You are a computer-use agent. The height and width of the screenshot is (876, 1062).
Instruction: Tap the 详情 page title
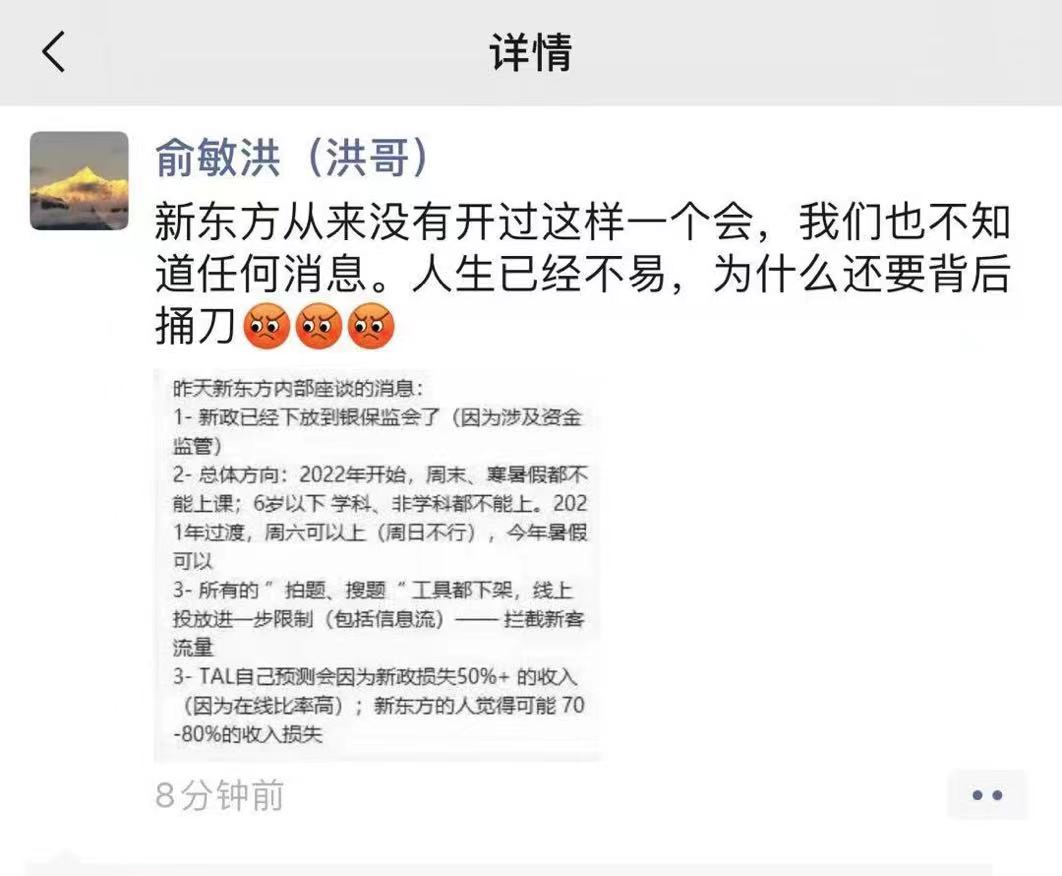coord(531,51)
